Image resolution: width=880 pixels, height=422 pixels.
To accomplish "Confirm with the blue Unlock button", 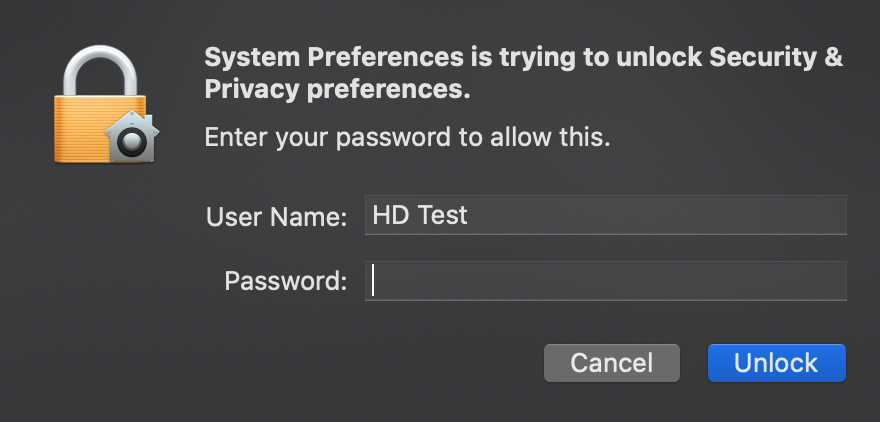I will coord(777,363).
